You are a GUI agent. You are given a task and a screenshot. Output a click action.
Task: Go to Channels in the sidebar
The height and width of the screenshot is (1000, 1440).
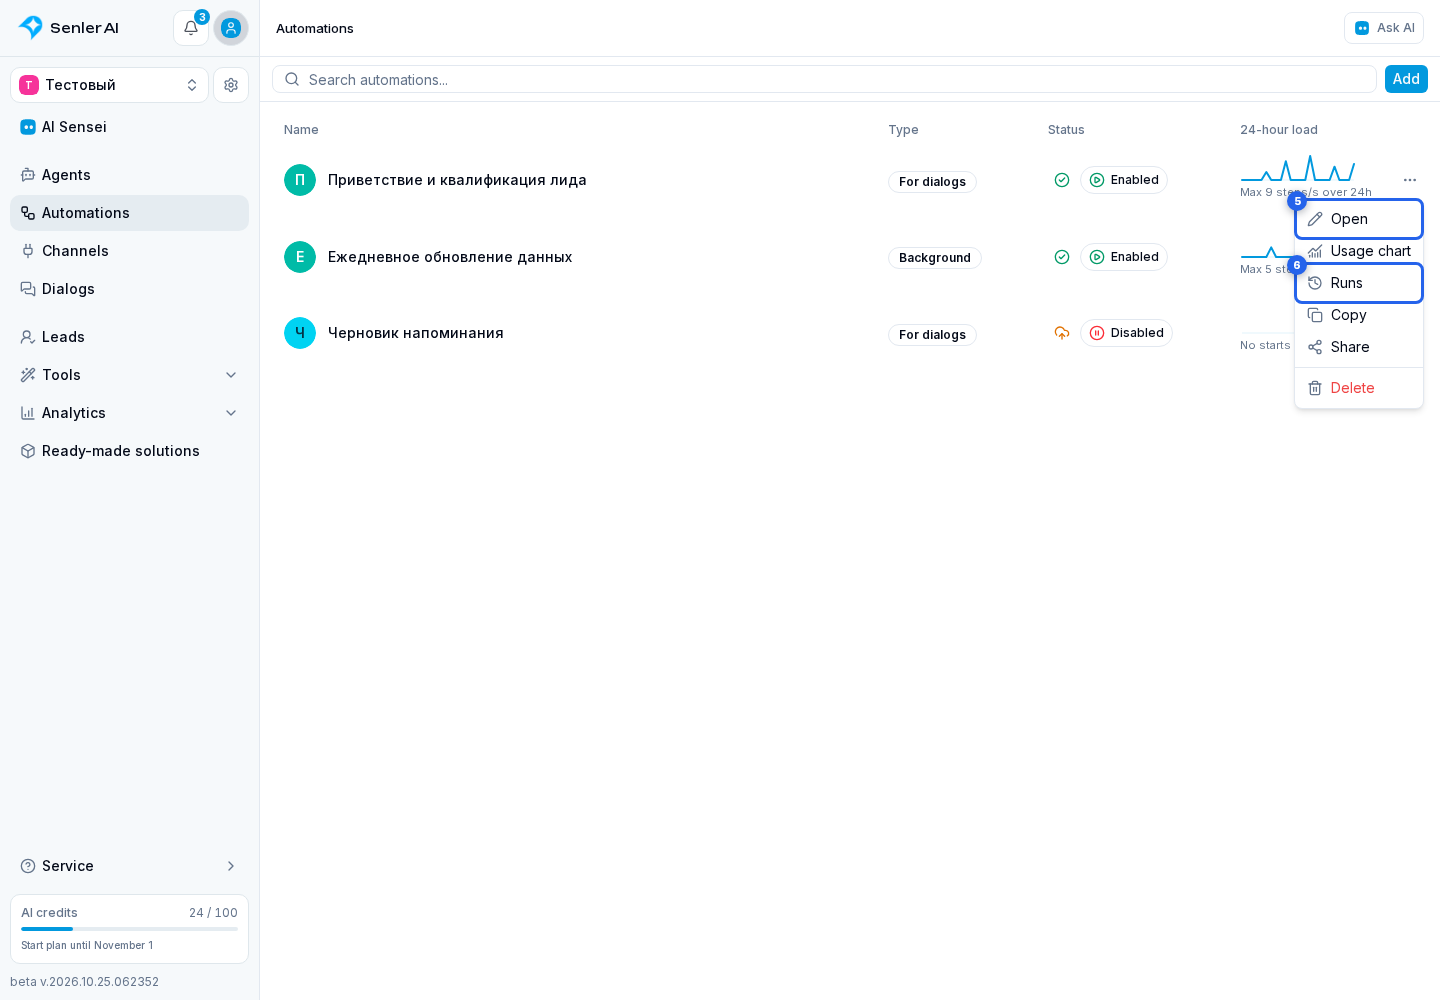tap(129, 251)
